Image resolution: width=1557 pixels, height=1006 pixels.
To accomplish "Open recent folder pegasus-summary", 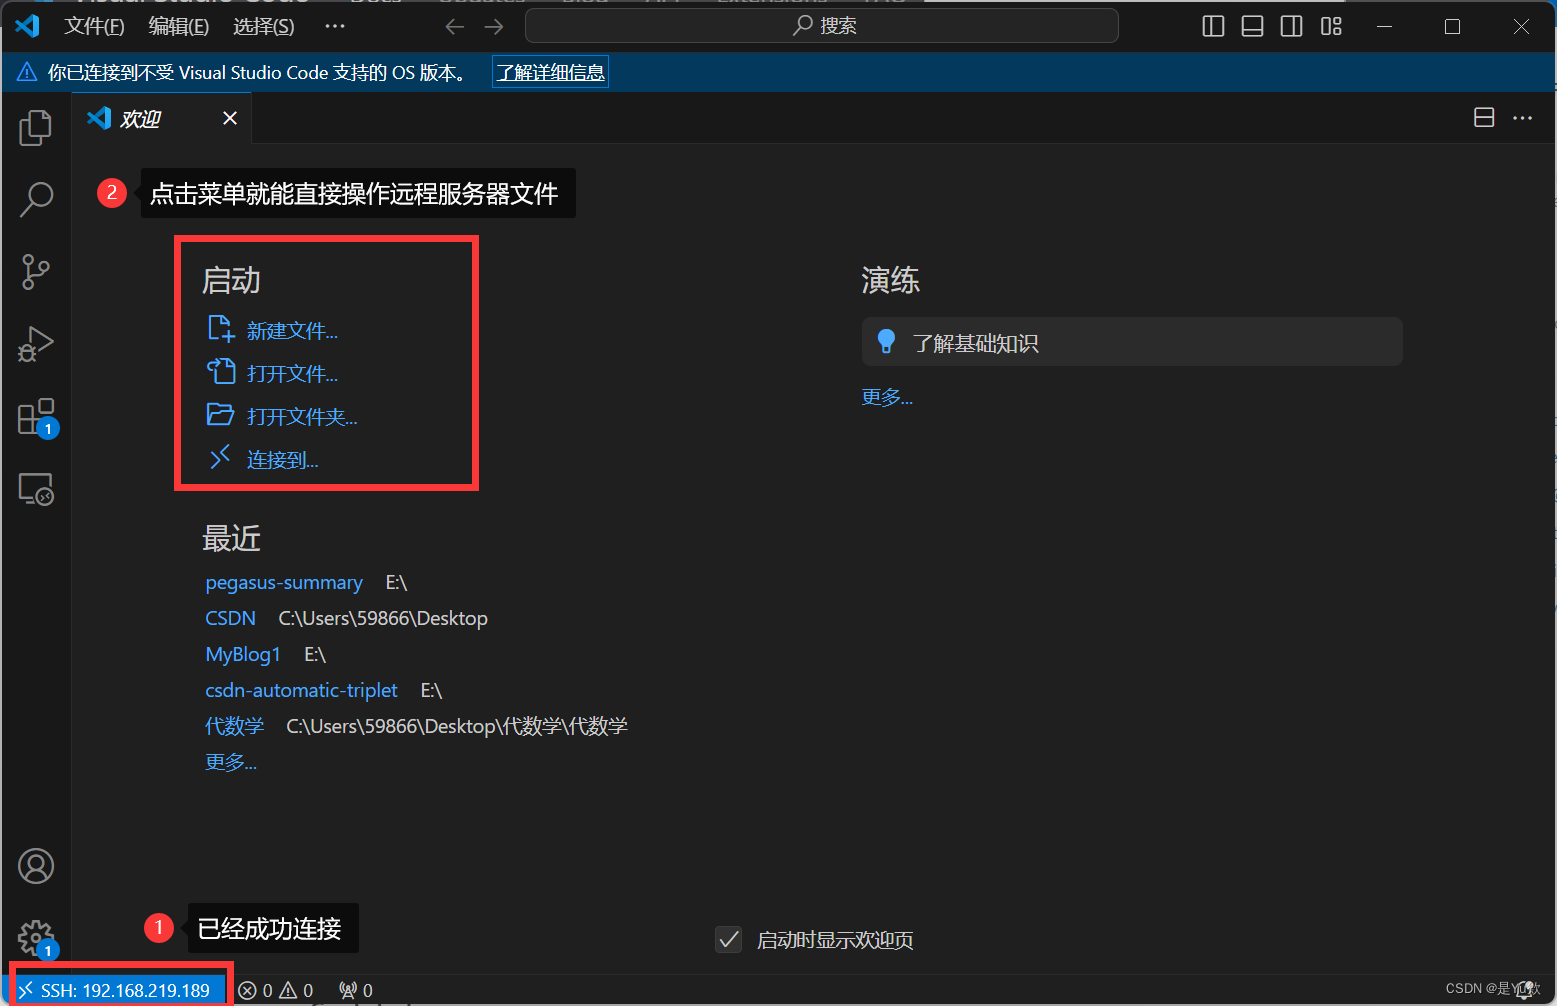I will (x=284, y=583).
